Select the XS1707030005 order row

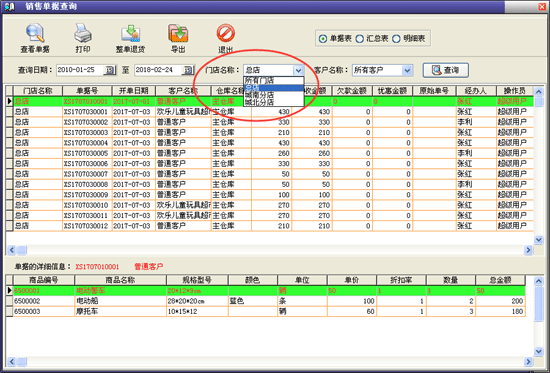pos(270,153)
